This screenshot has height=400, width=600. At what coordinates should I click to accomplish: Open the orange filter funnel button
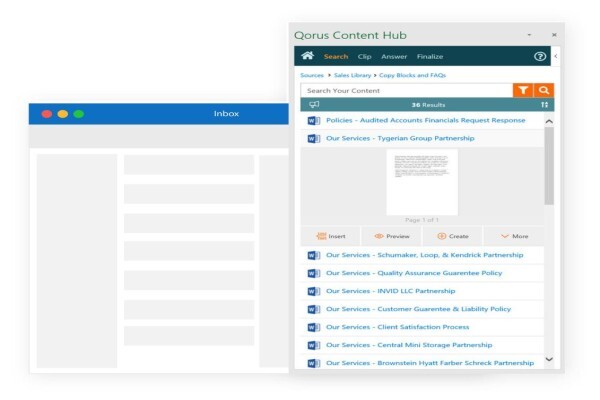(523, 90)
